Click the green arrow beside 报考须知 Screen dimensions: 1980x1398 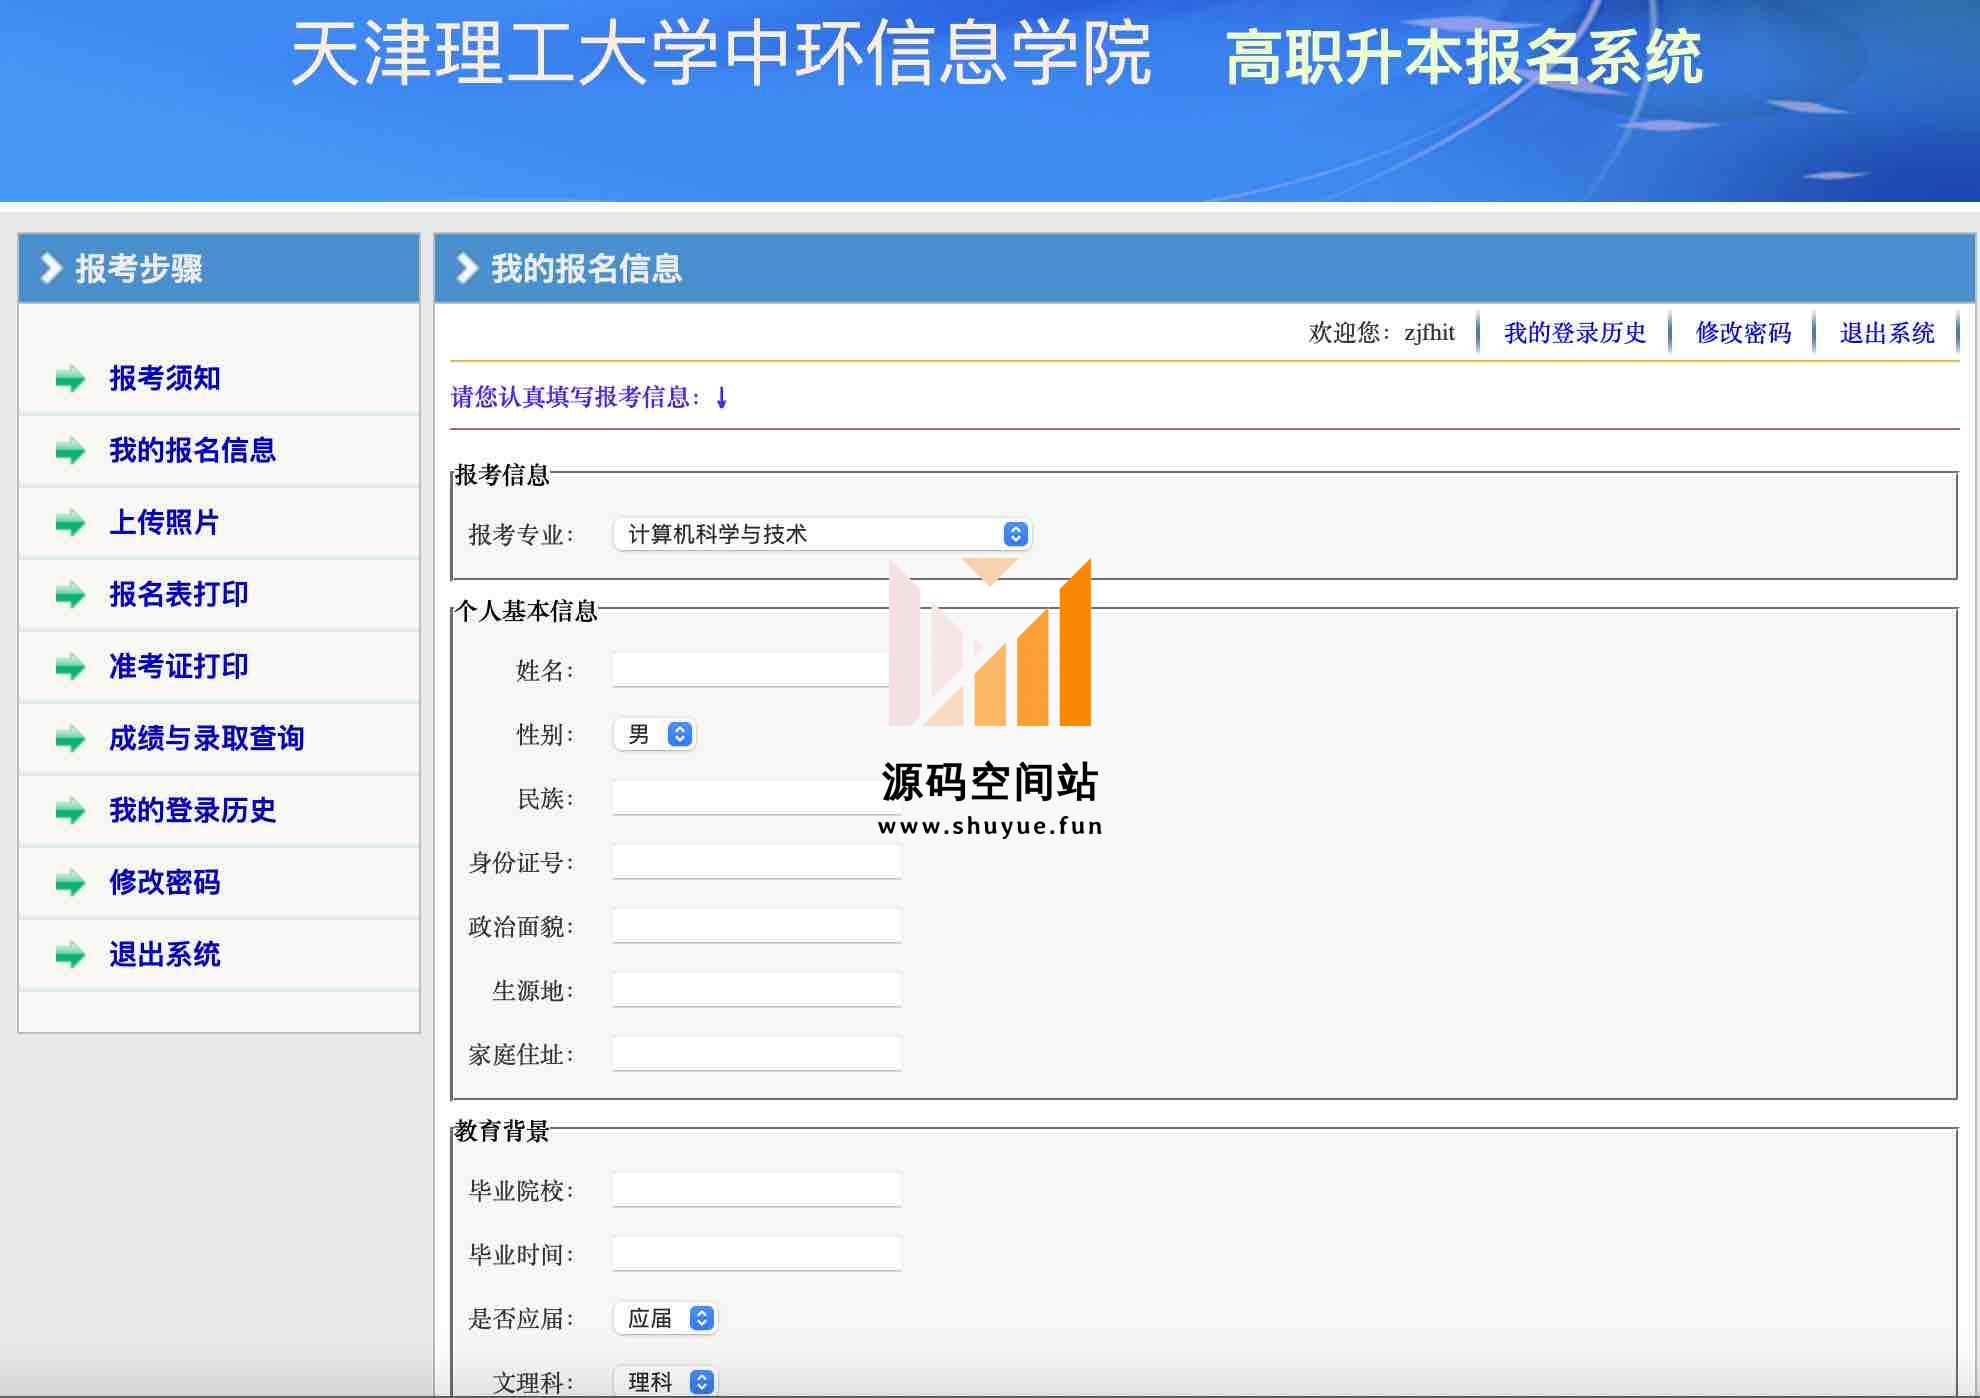pyautogui.click(x=70, y=379)
